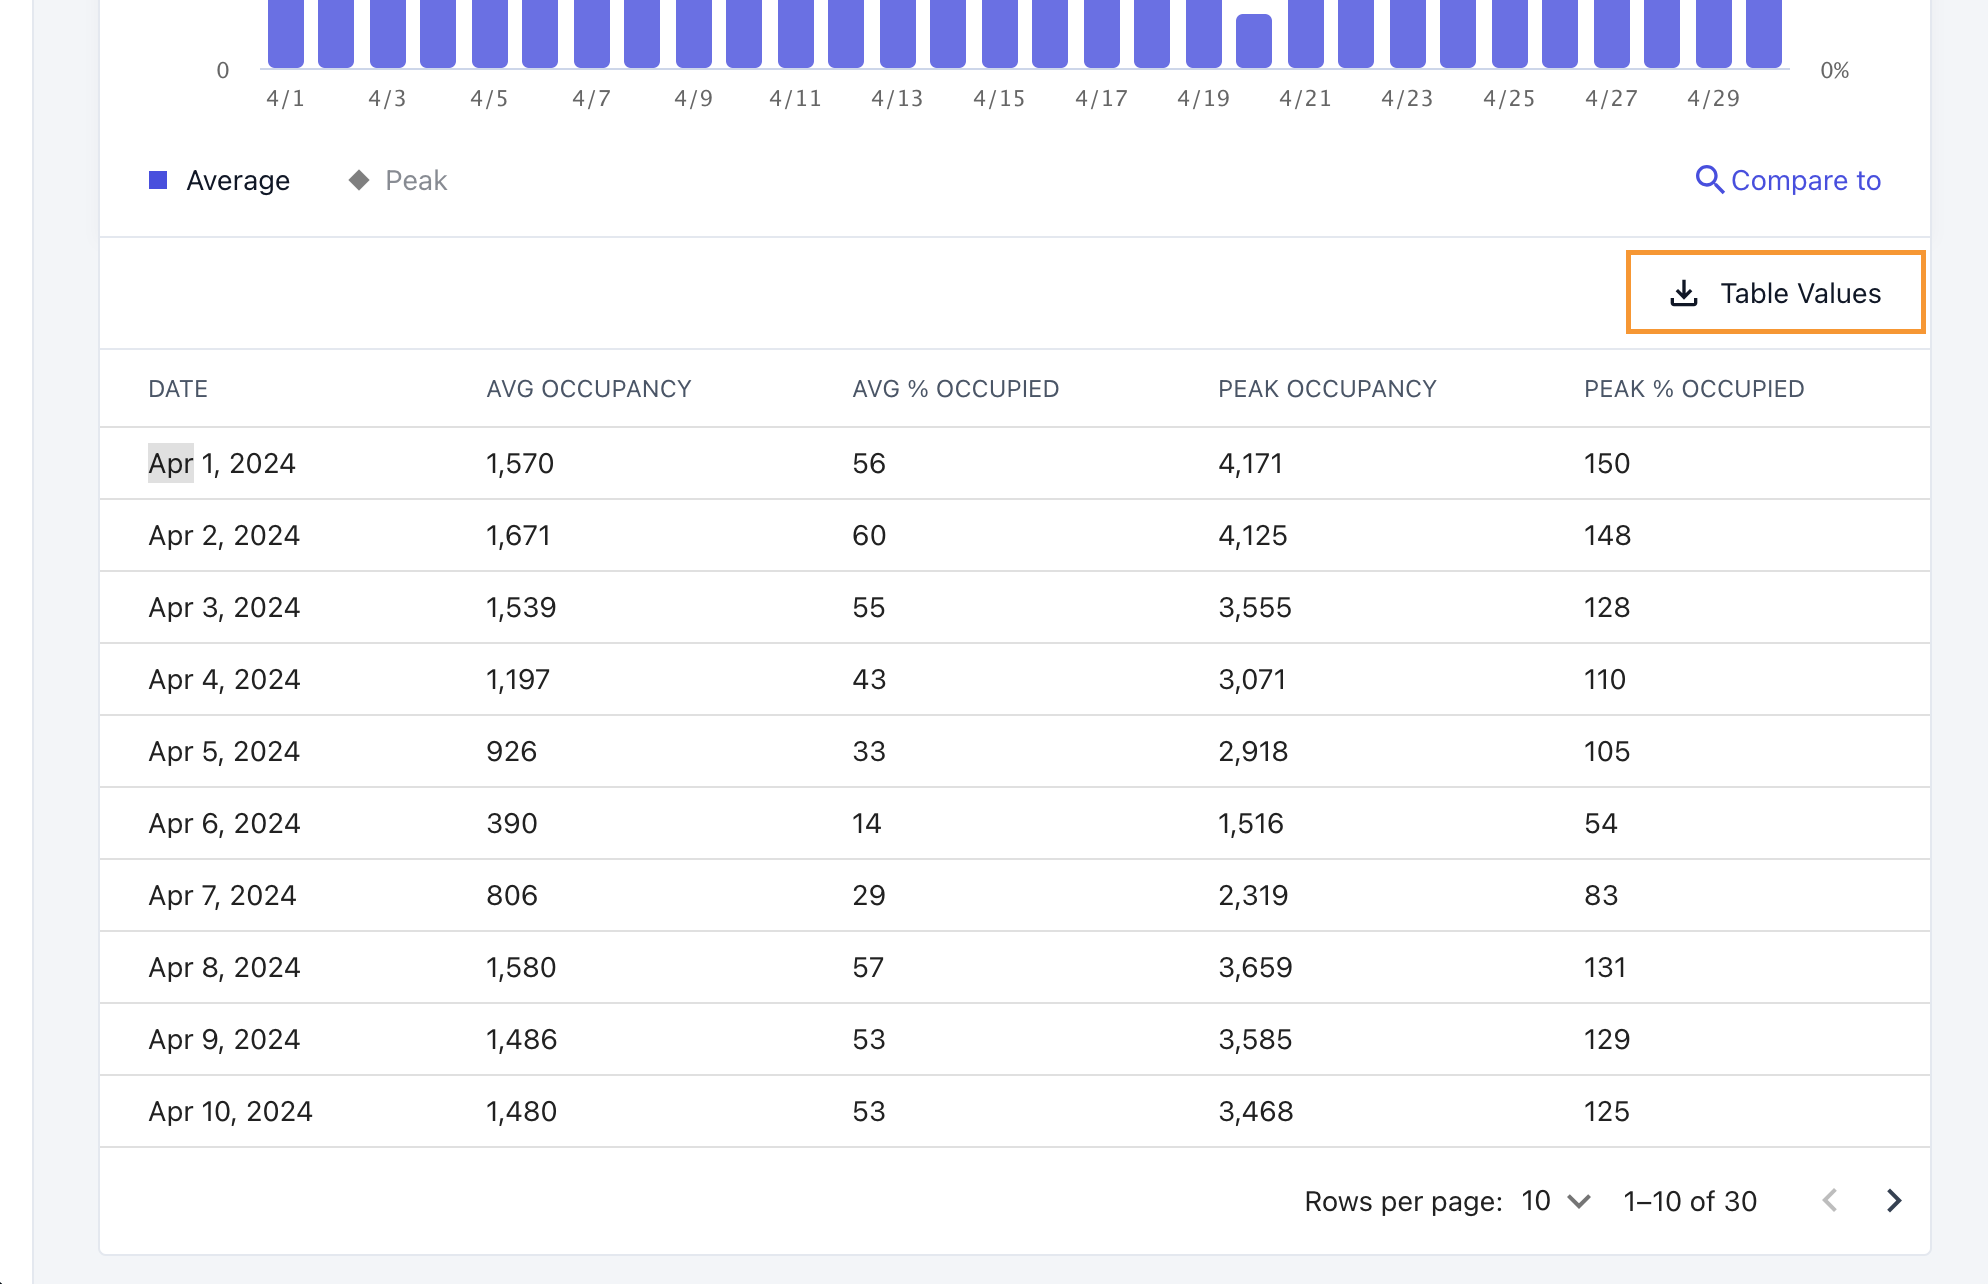Open the Rows per page dropdown
The height and width of the screenshot is (1284, 1988).
click(x=1579, y=1200)
